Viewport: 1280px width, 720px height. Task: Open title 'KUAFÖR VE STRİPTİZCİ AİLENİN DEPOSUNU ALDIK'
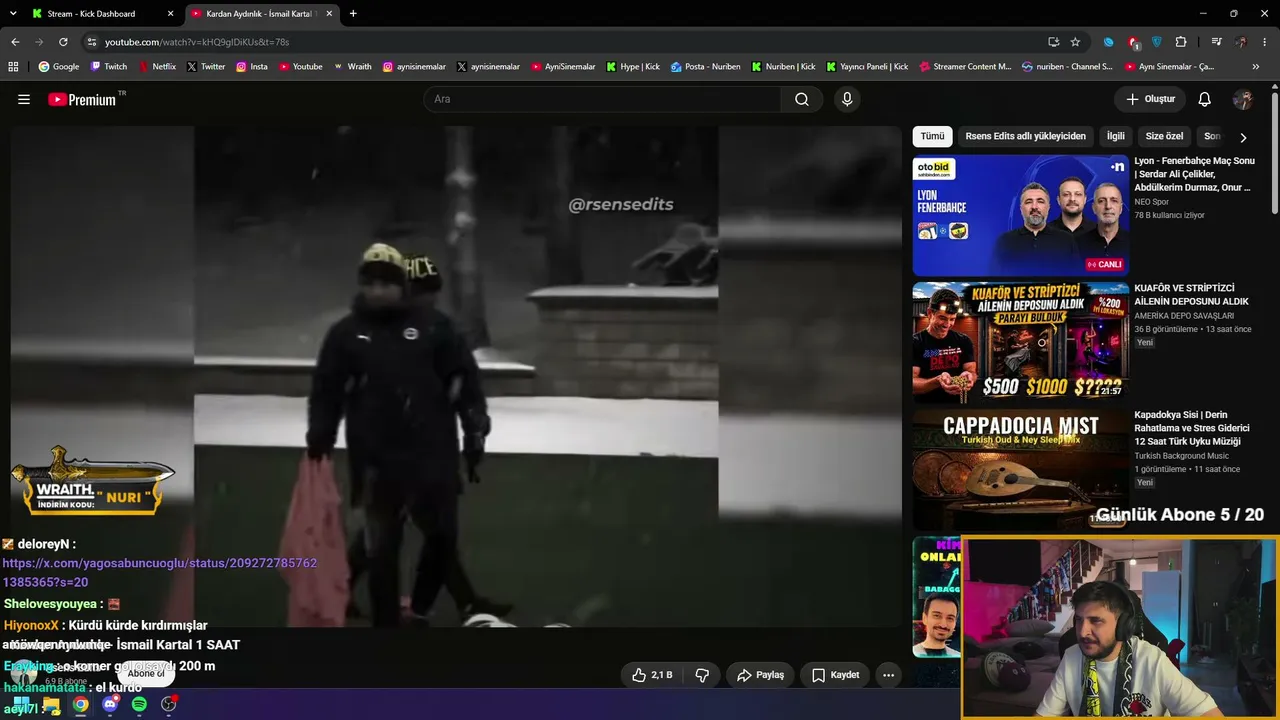[x=1192, y=295]
